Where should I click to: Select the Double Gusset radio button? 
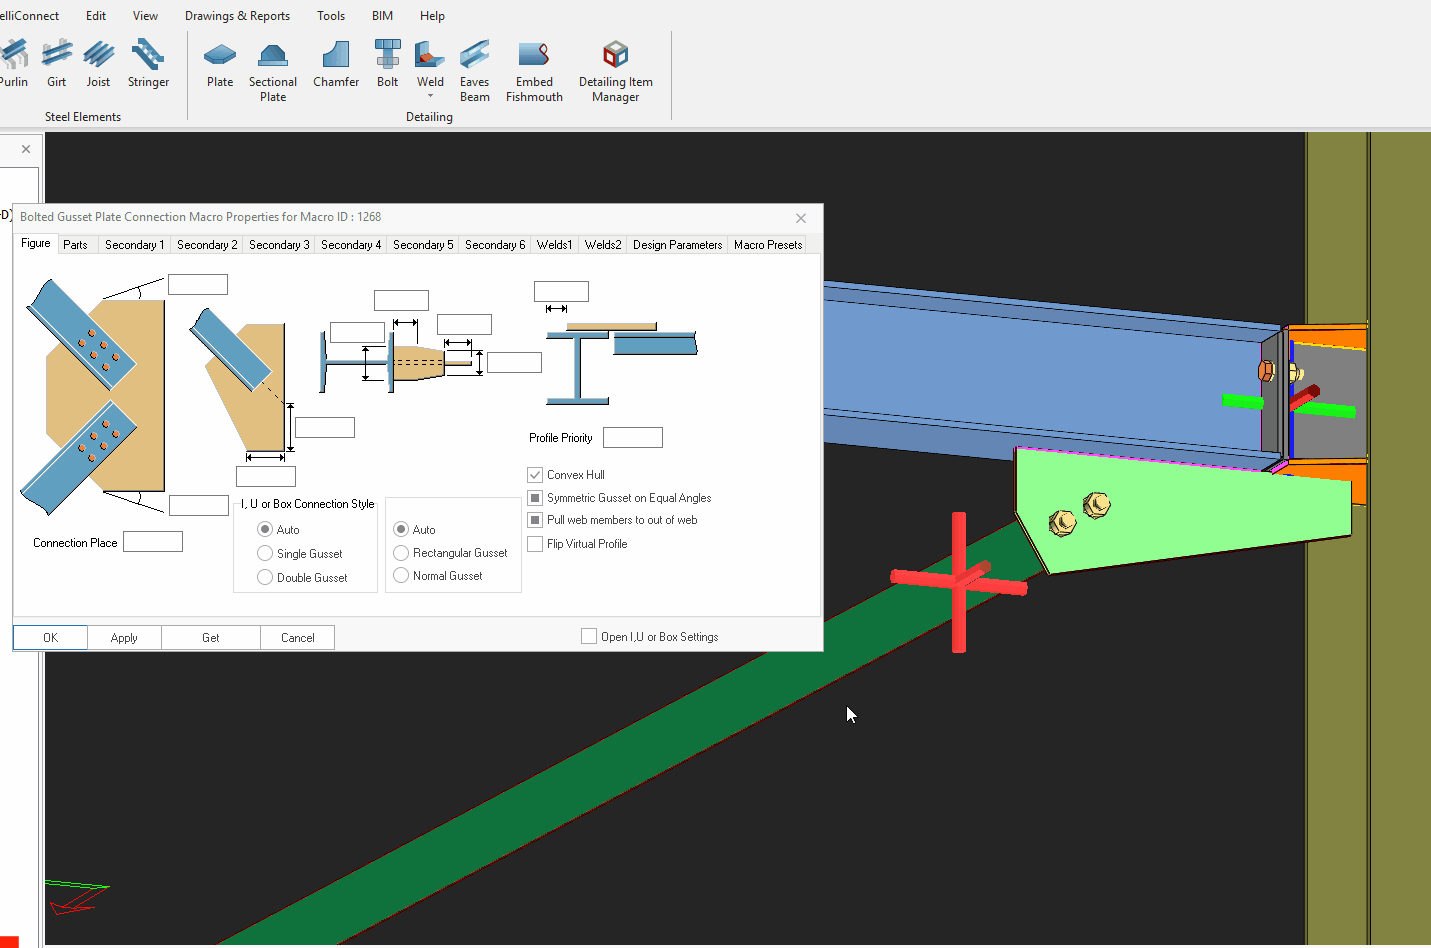(265, 577)
